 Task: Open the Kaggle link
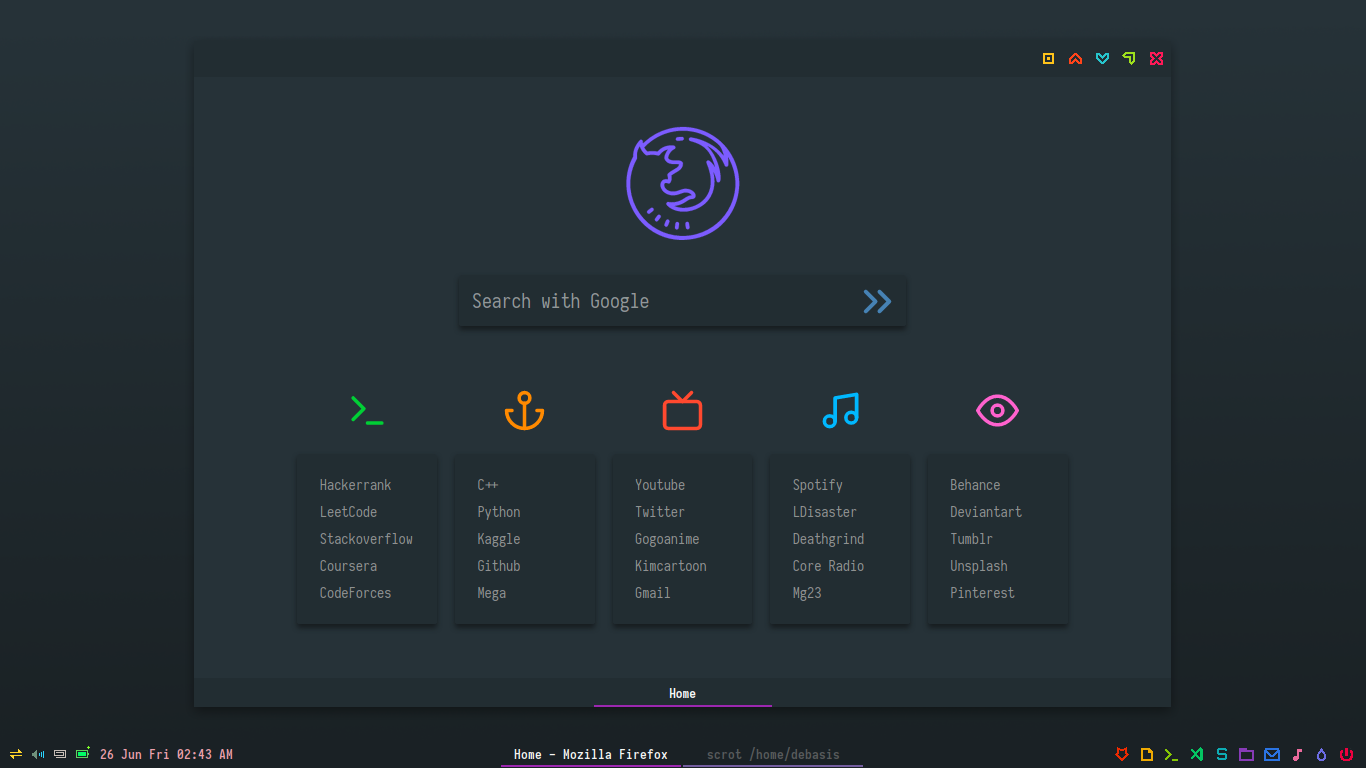(498, 539)
